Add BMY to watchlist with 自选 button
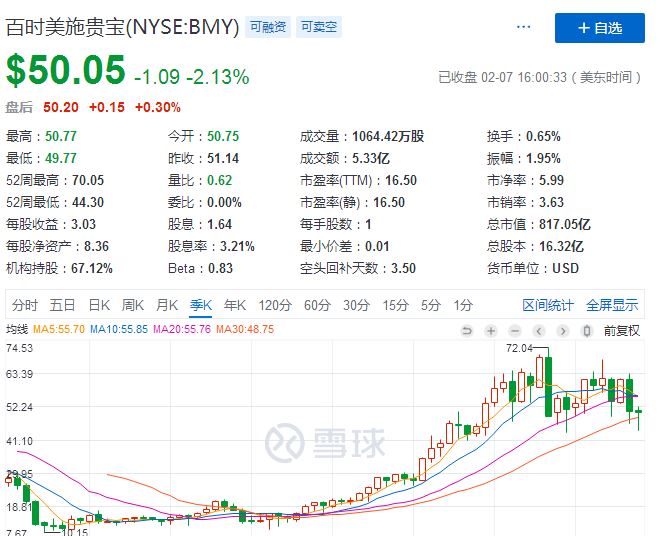The image size is (662, 536). (x=600, y=28)
